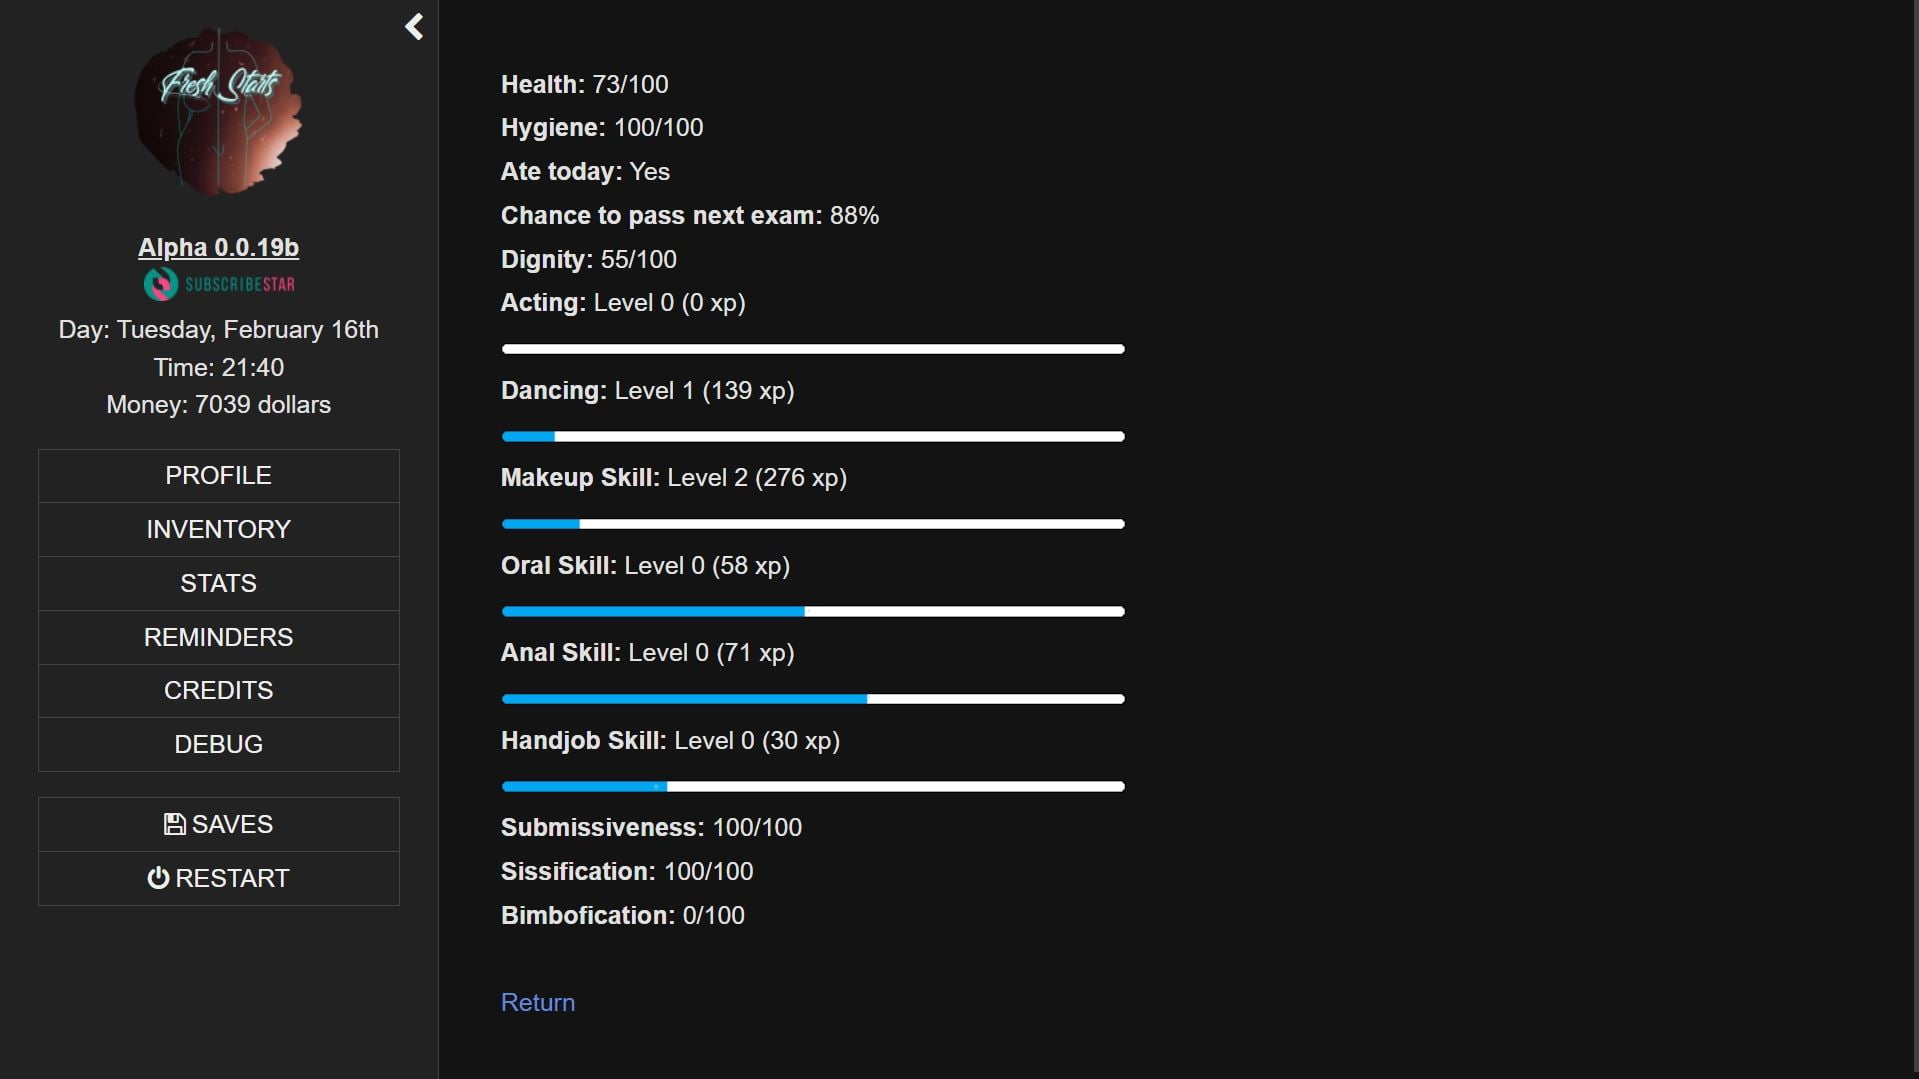This screenshot has height=1079, width=1919.
Task: Open the REMINDERS page
Action: click(218, 637)
